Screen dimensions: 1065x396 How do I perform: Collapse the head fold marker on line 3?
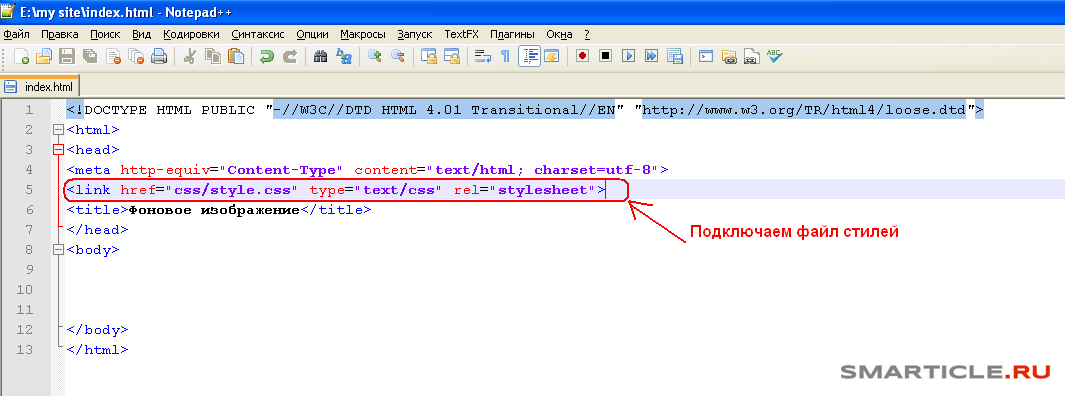[x=57, y=149]
